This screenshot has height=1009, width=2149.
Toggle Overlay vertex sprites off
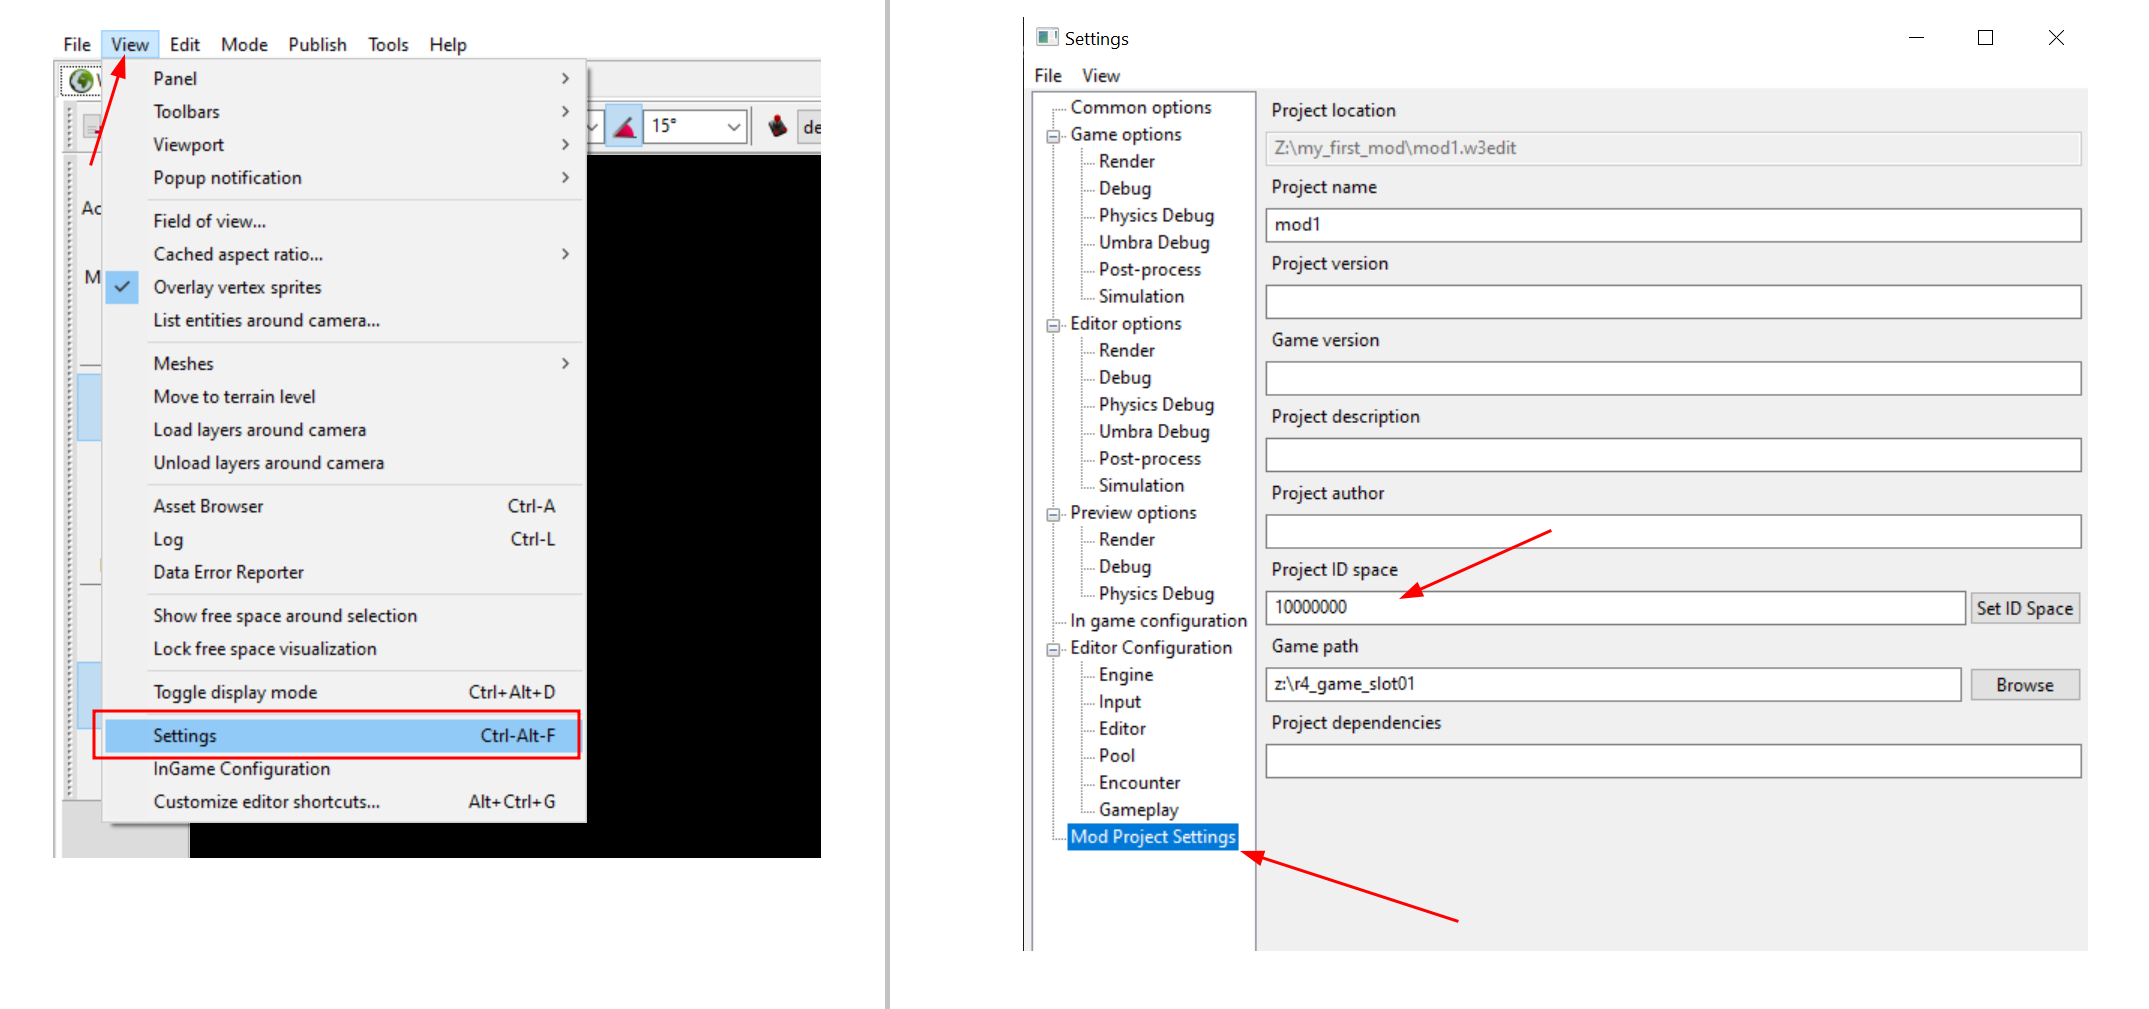coord(238,287)
